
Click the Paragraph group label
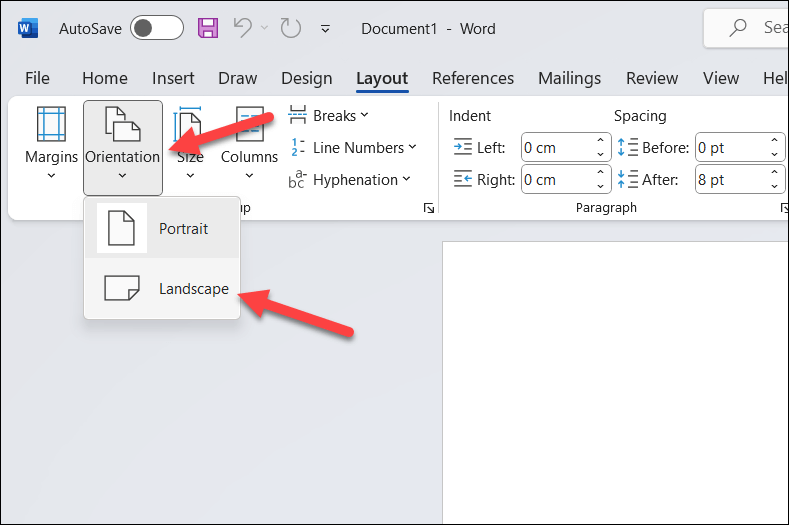point(606,207)
